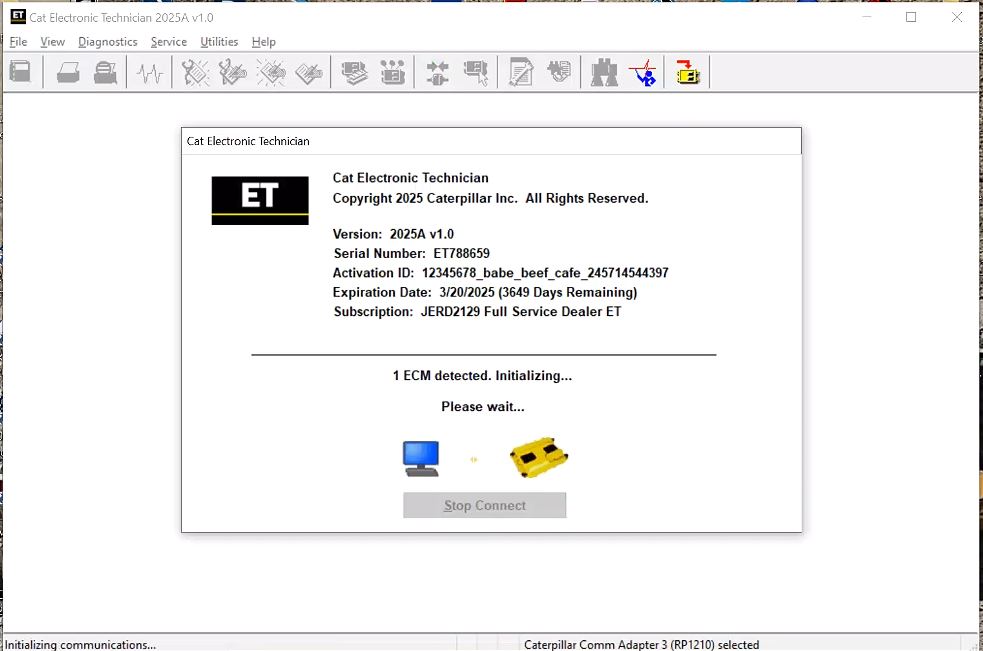Click the 'Version: 2025A v1.0' line
Image resolution: width=983 pixels, height=651 pixels.
pyautogui.click(x=393, y=234)
